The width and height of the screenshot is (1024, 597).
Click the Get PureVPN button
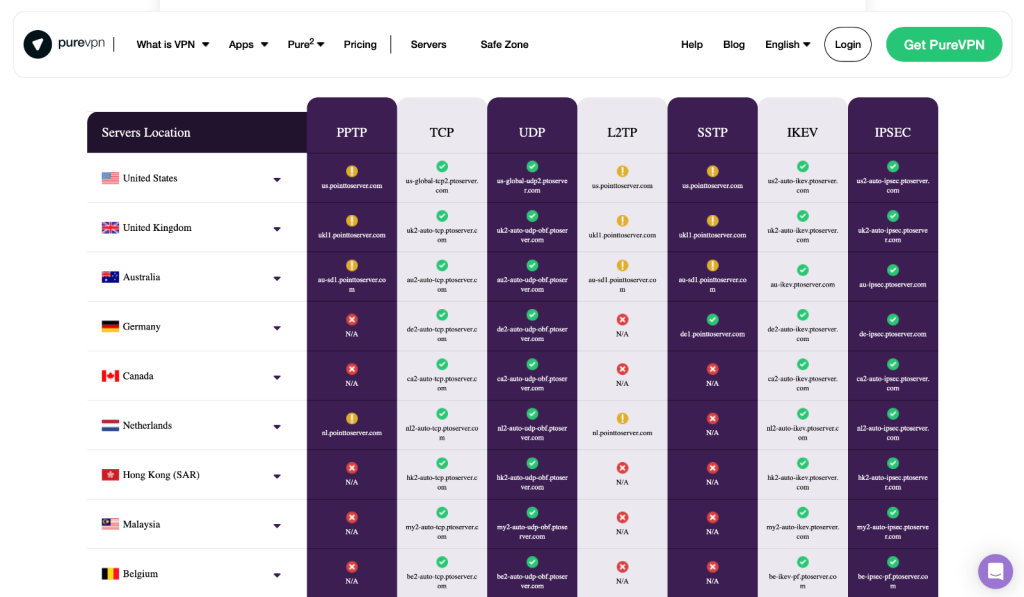point(944,44)
